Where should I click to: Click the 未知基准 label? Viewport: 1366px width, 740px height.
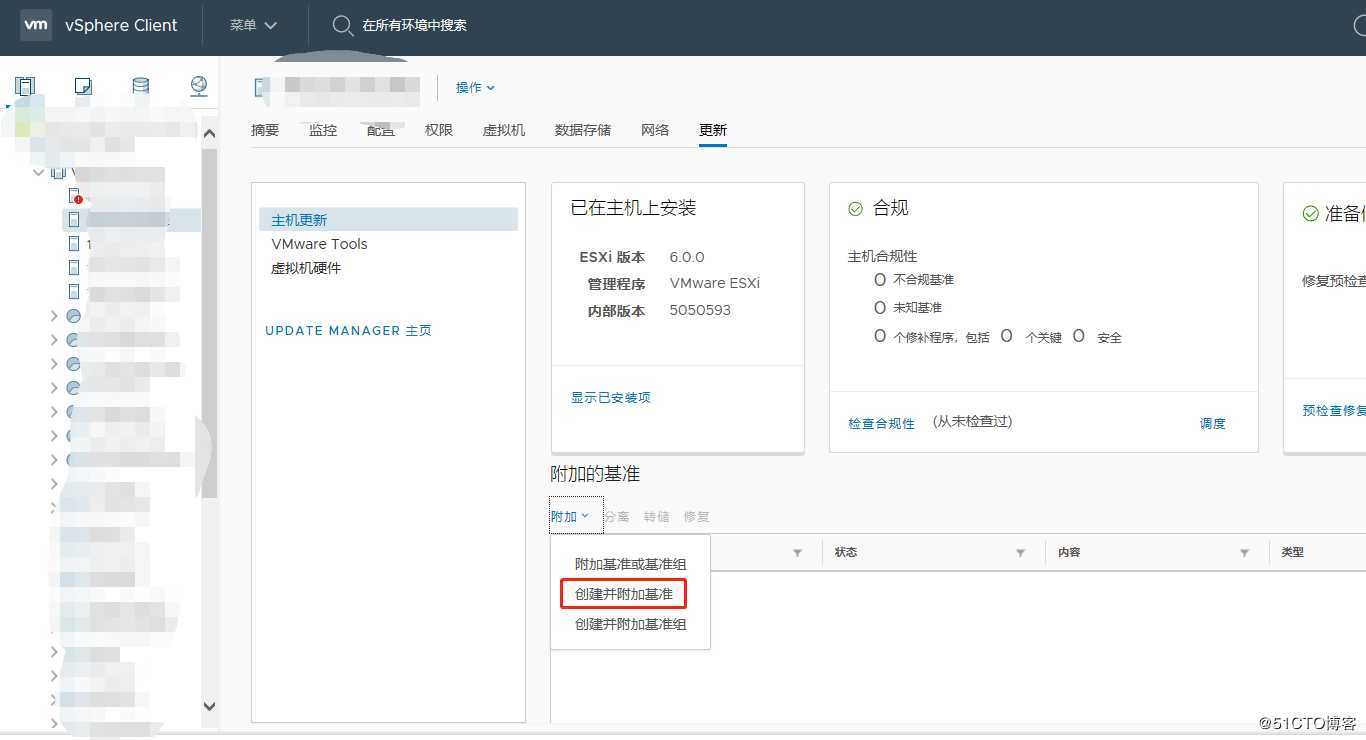coord(918,308)
